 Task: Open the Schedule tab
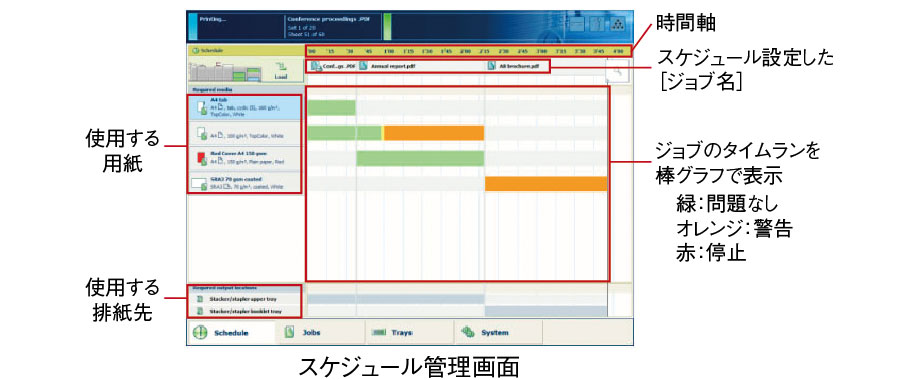231,332
